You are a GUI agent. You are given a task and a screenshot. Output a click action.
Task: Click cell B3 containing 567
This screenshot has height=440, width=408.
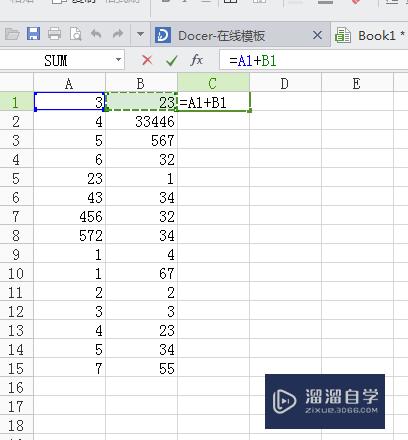coord(141,139)
